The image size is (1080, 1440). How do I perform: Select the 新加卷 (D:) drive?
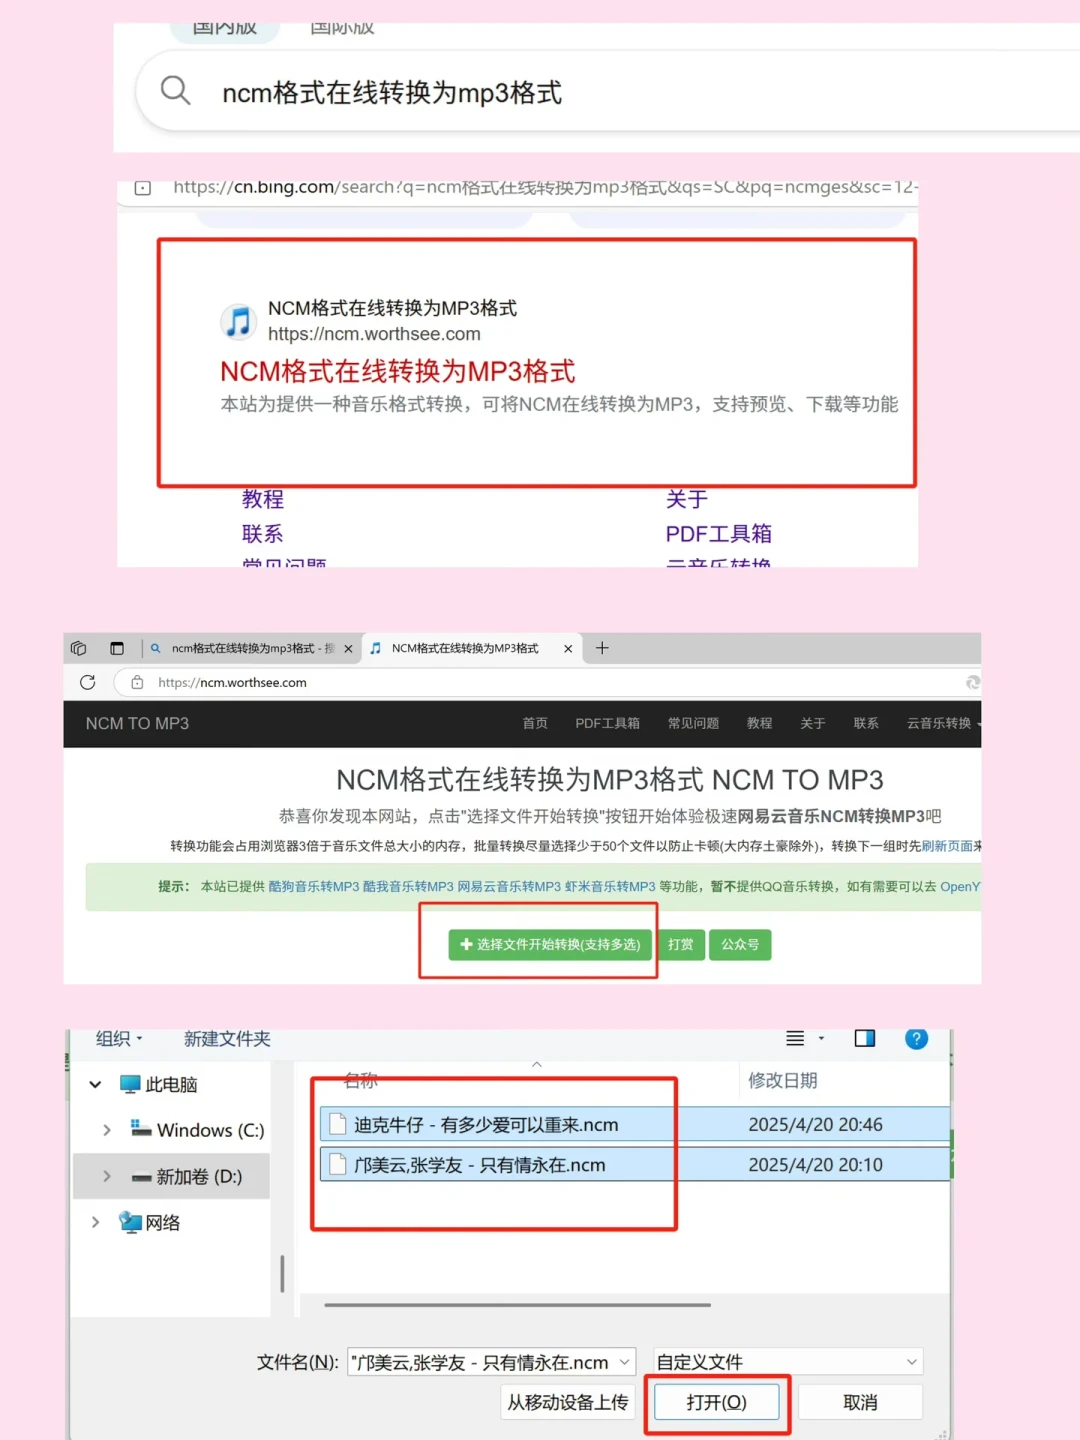[187, 1177]
